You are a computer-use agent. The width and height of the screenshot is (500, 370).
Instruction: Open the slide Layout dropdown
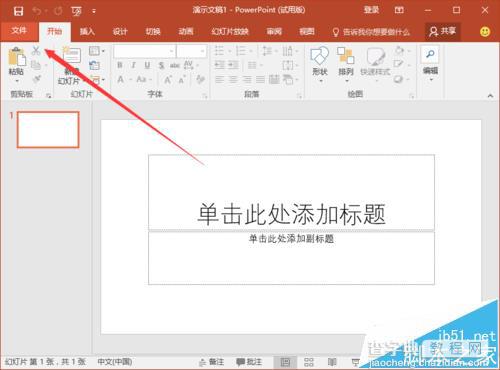[97, 51]
